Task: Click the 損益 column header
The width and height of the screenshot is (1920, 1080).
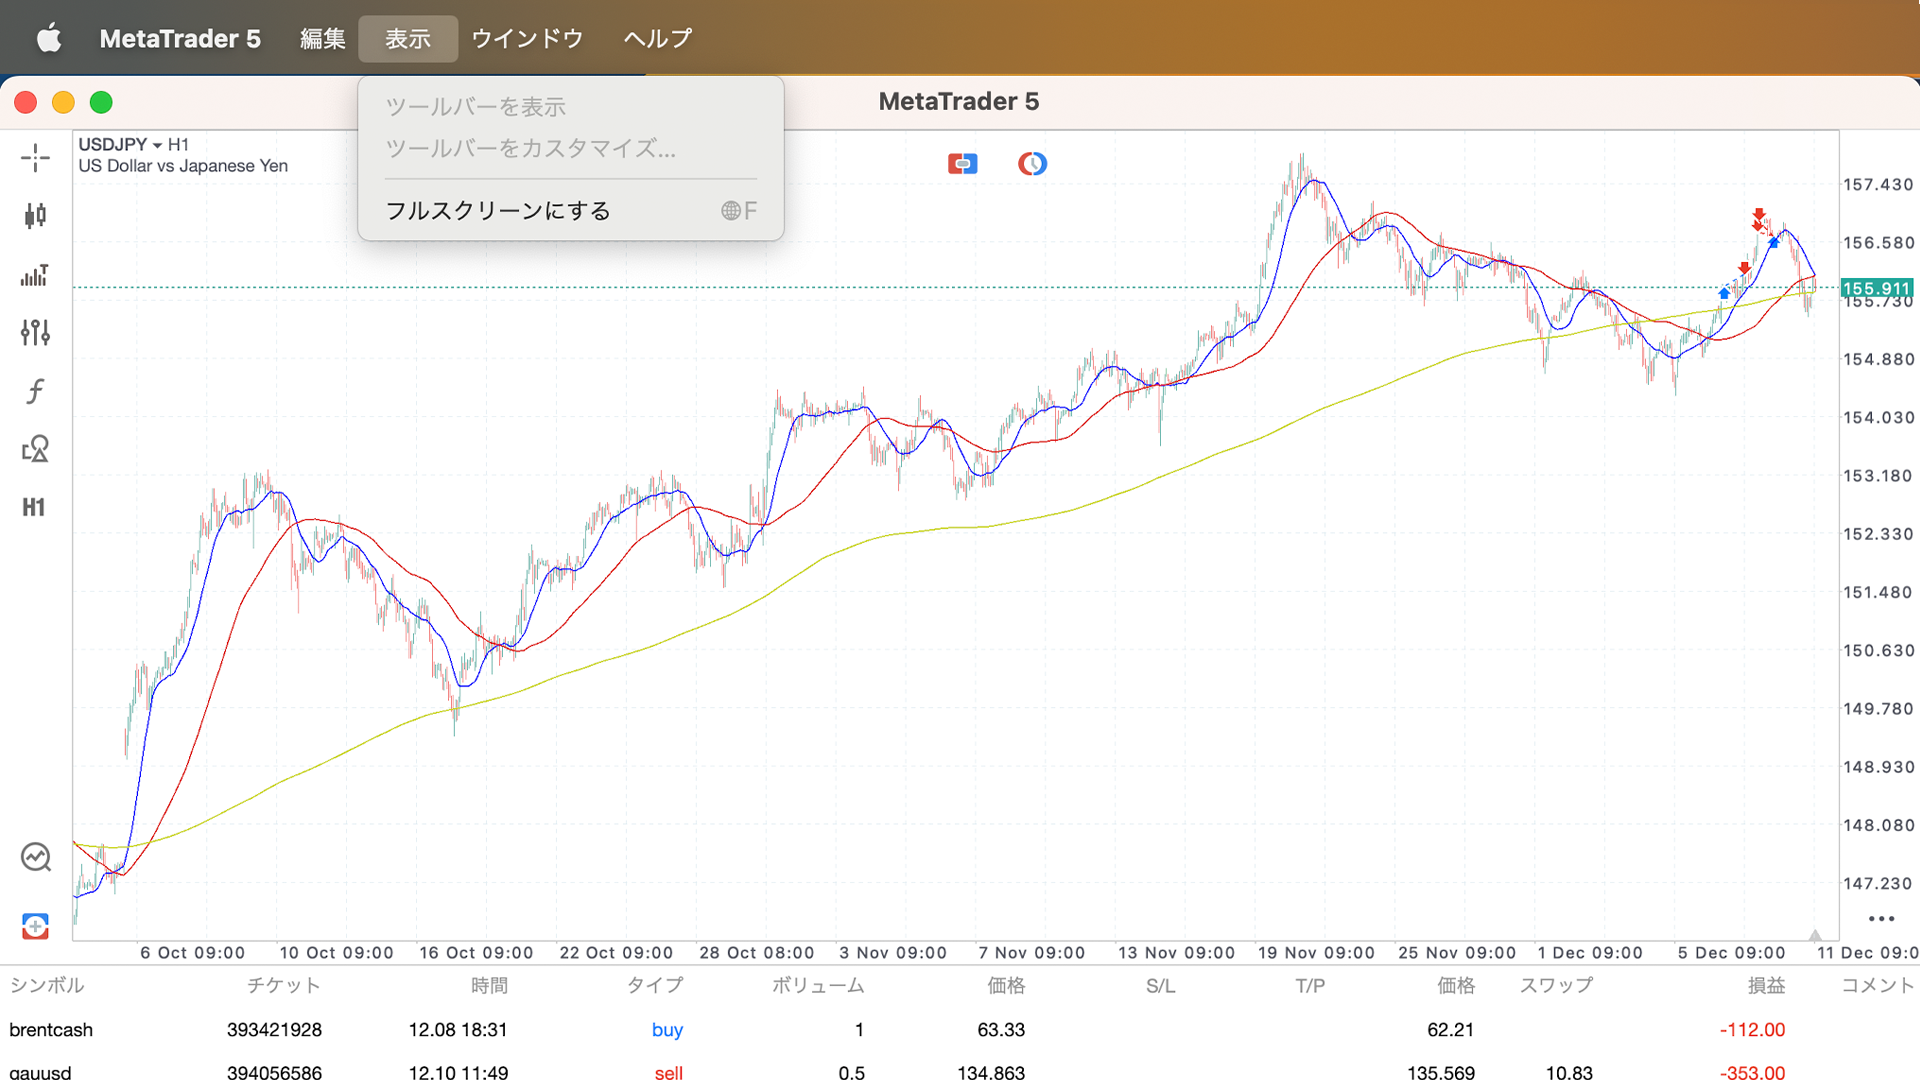Action: point(1765,986)
